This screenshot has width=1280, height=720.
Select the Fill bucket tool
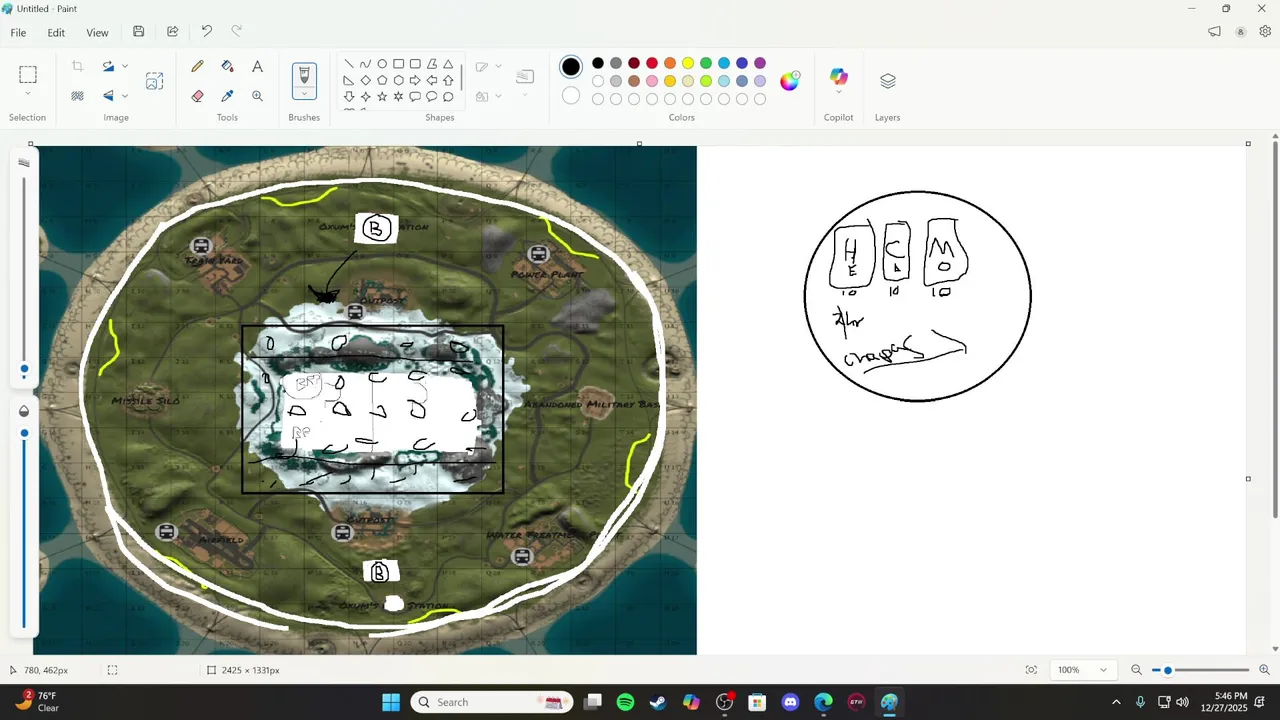[227, 66]
